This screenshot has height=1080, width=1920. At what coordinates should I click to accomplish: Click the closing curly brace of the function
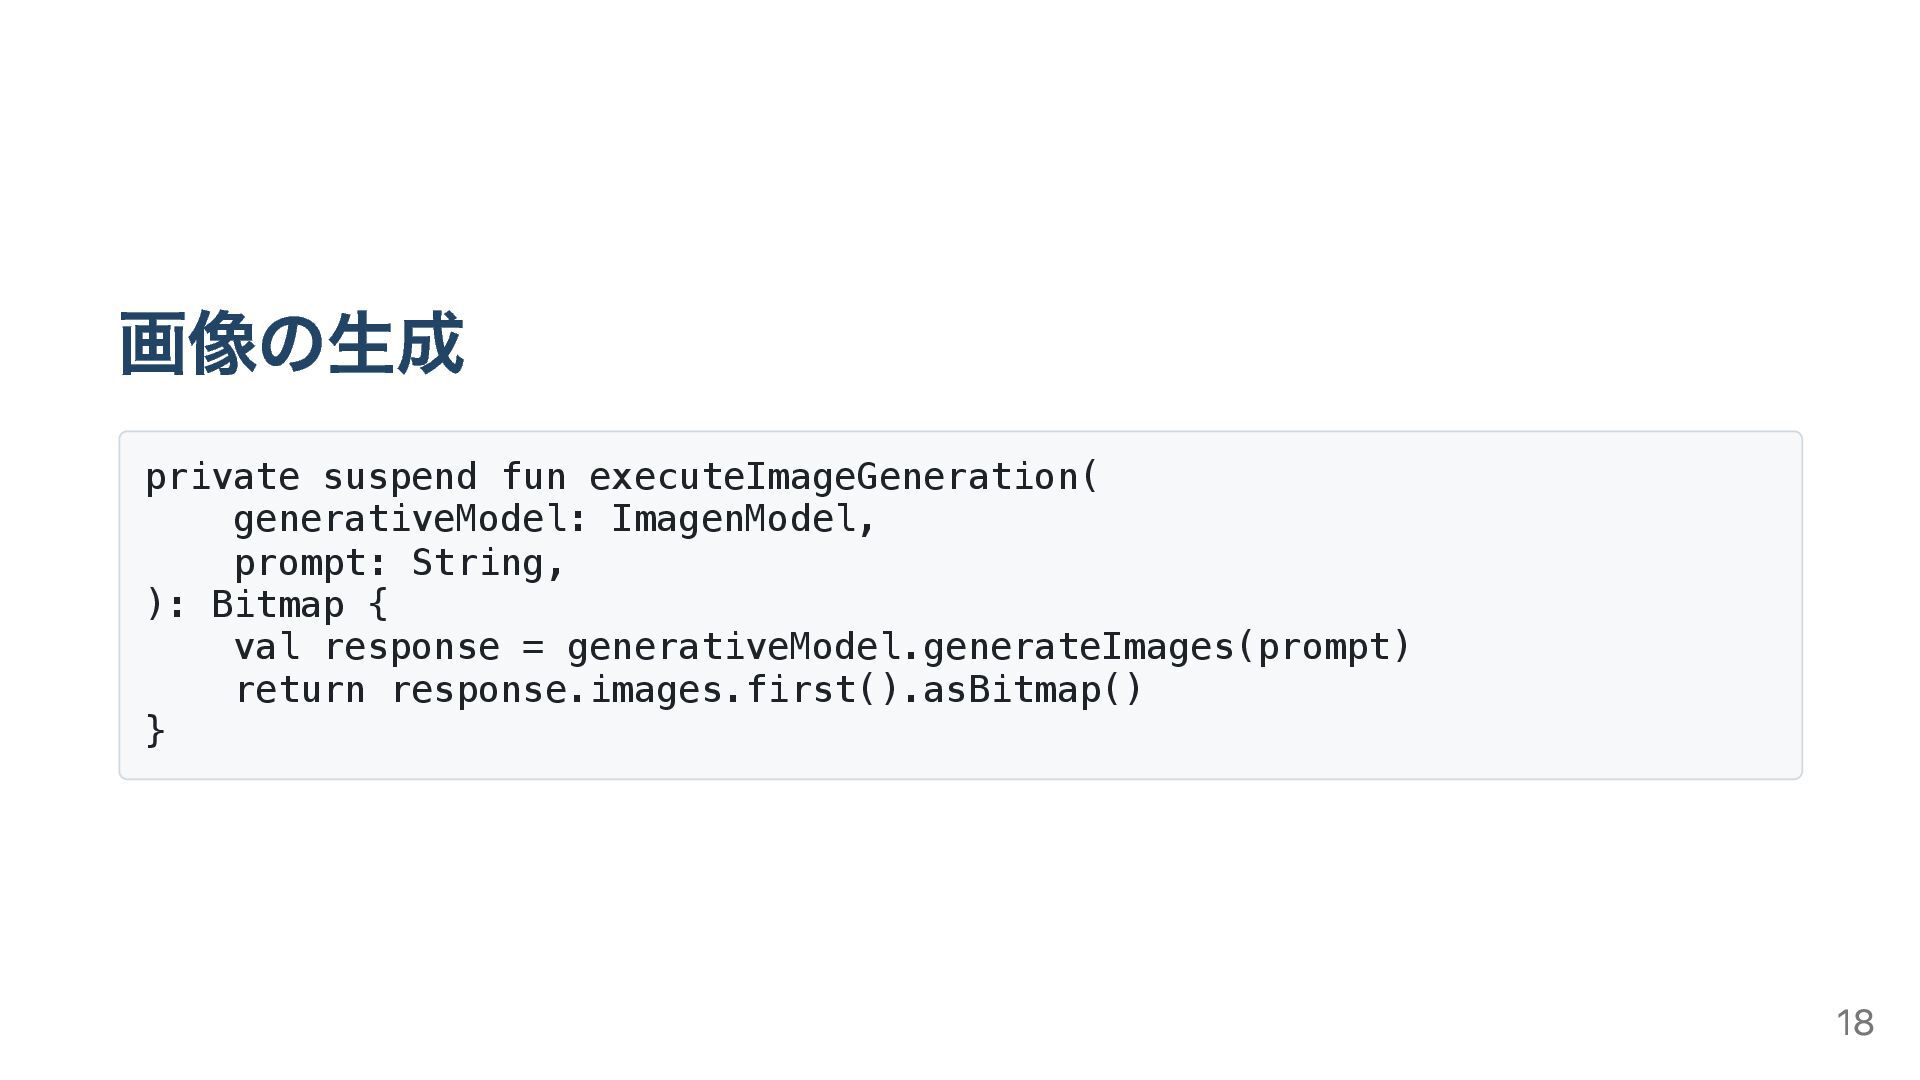155,731
